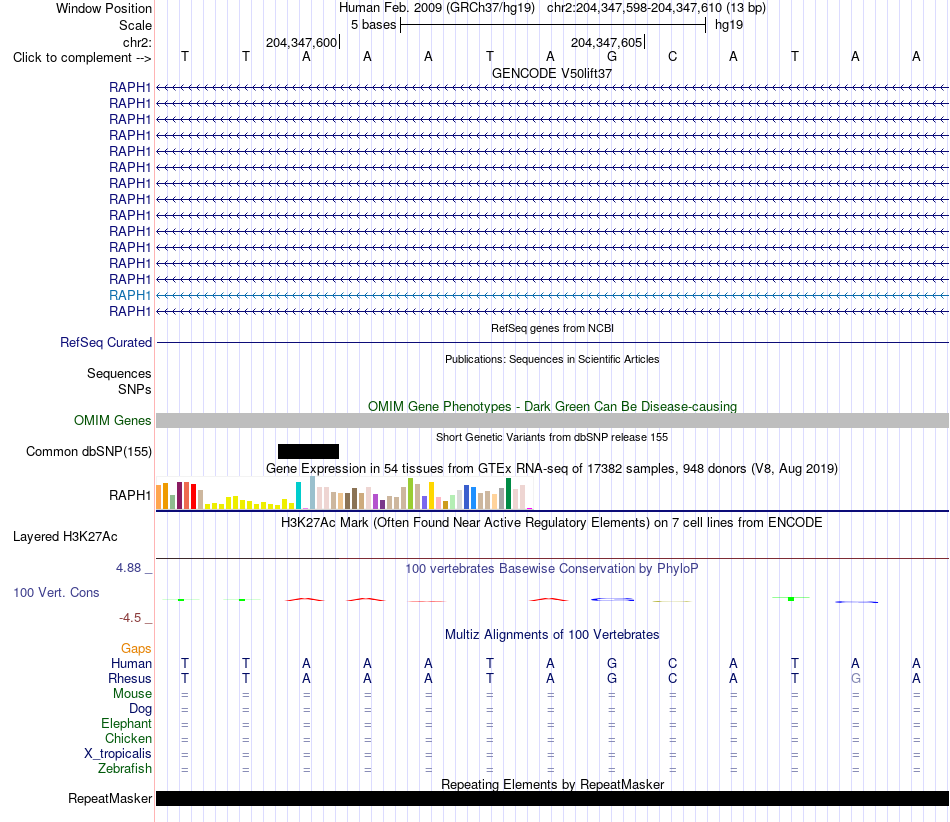
Task: Click the Layered H3K27Ac track label
Action: [x=65, y=537]
